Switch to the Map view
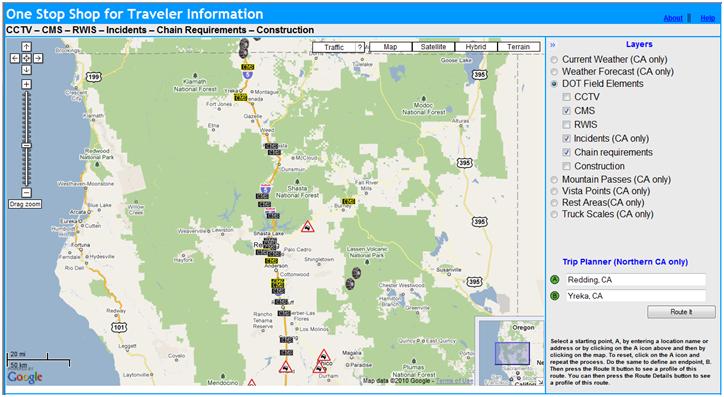 tap(390, 47)
